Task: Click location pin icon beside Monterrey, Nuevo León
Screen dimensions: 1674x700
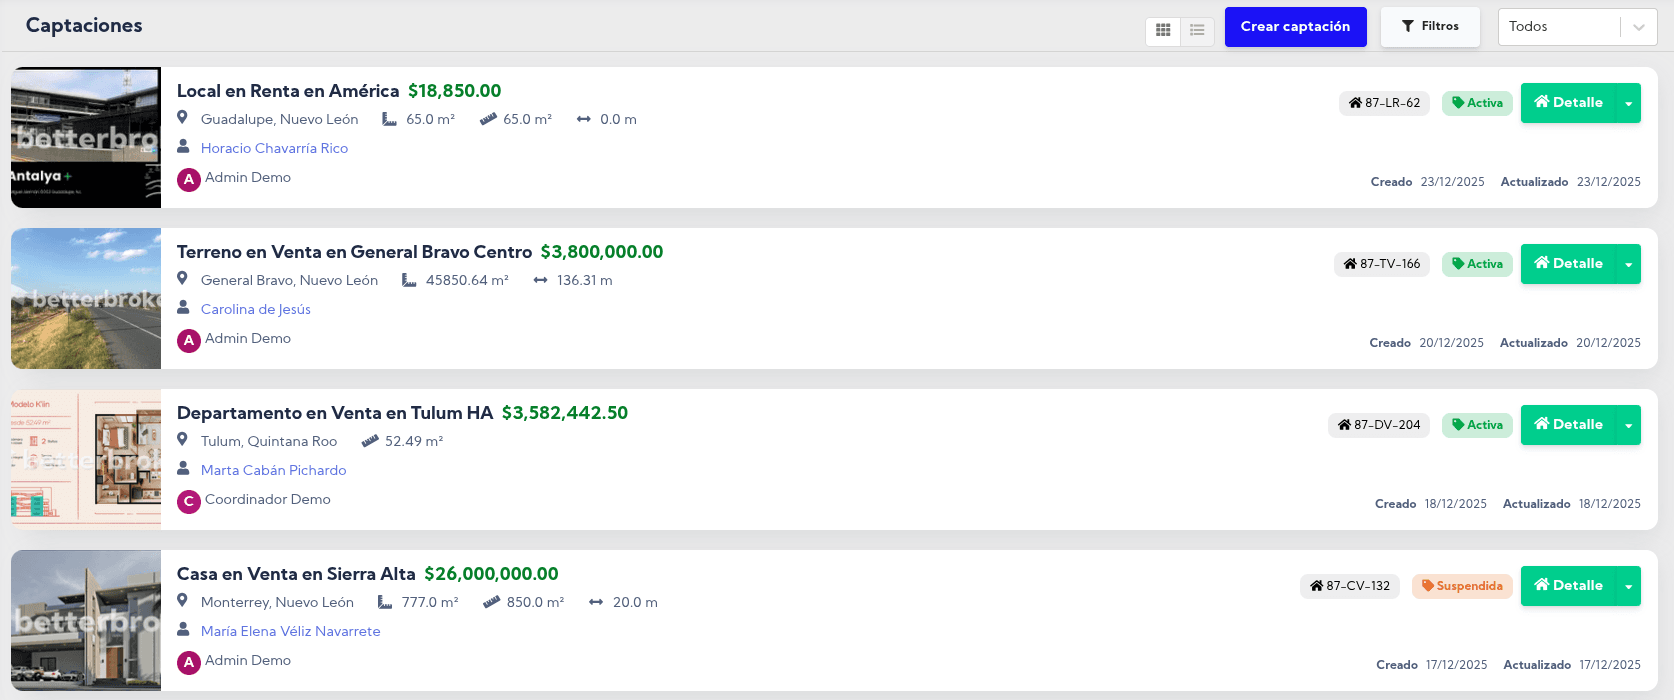Action: click(182, 601)
